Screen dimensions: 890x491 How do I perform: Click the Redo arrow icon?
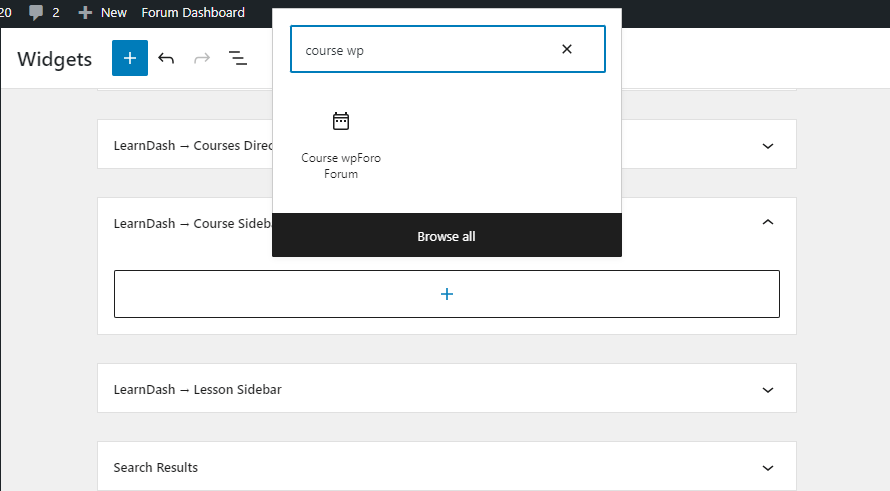pos(202,59)
